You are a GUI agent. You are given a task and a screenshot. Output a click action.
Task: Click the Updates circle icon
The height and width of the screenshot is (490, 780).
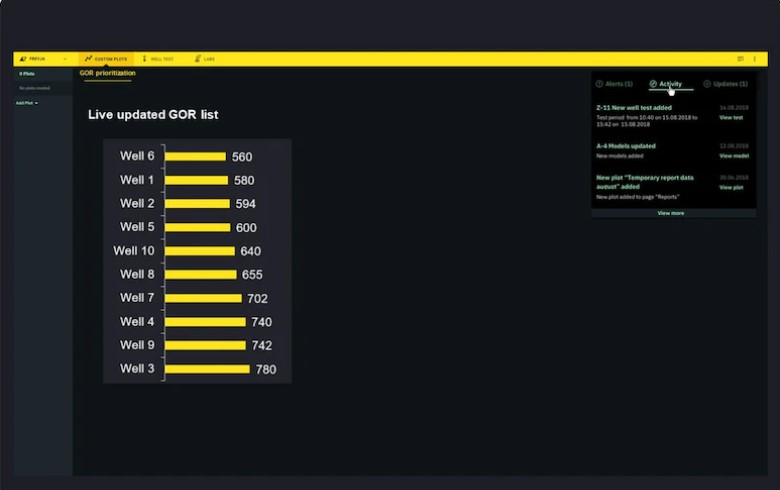(x=708, y=84)
